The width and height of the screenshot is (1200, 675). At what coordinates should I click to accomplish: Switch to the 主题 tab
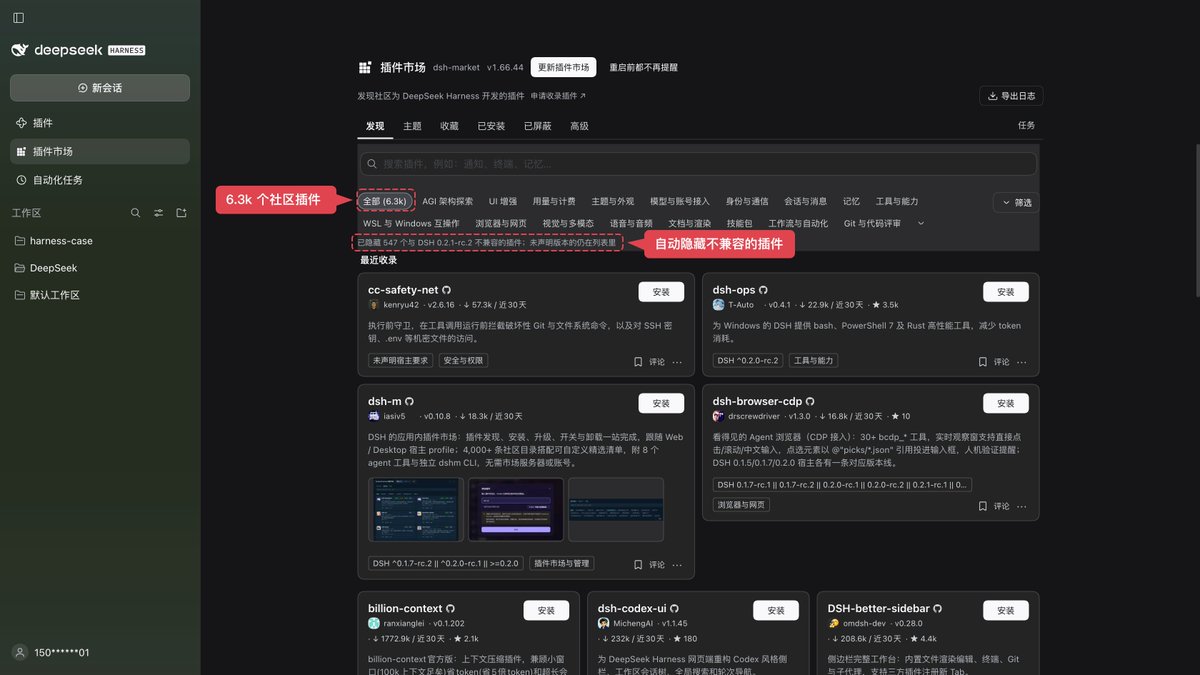[412, 126]
